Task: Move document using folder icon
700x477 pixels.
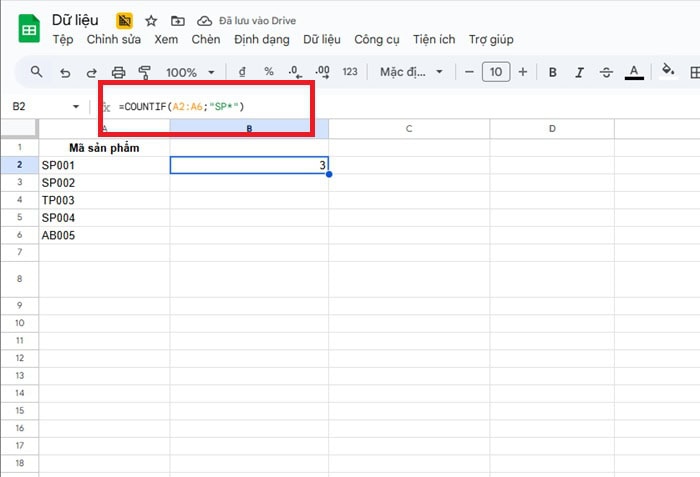Action: point(177,20)
